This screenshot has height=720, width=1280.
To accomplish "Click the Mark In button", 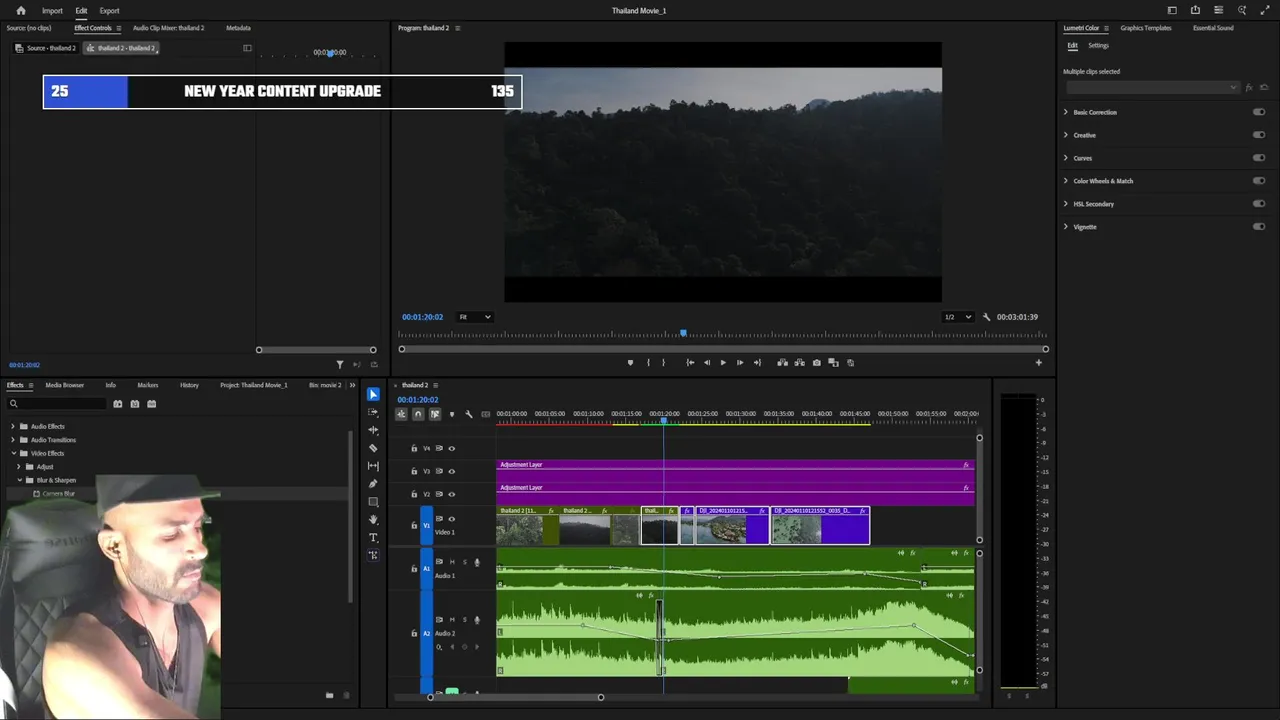I will [648, 363].
